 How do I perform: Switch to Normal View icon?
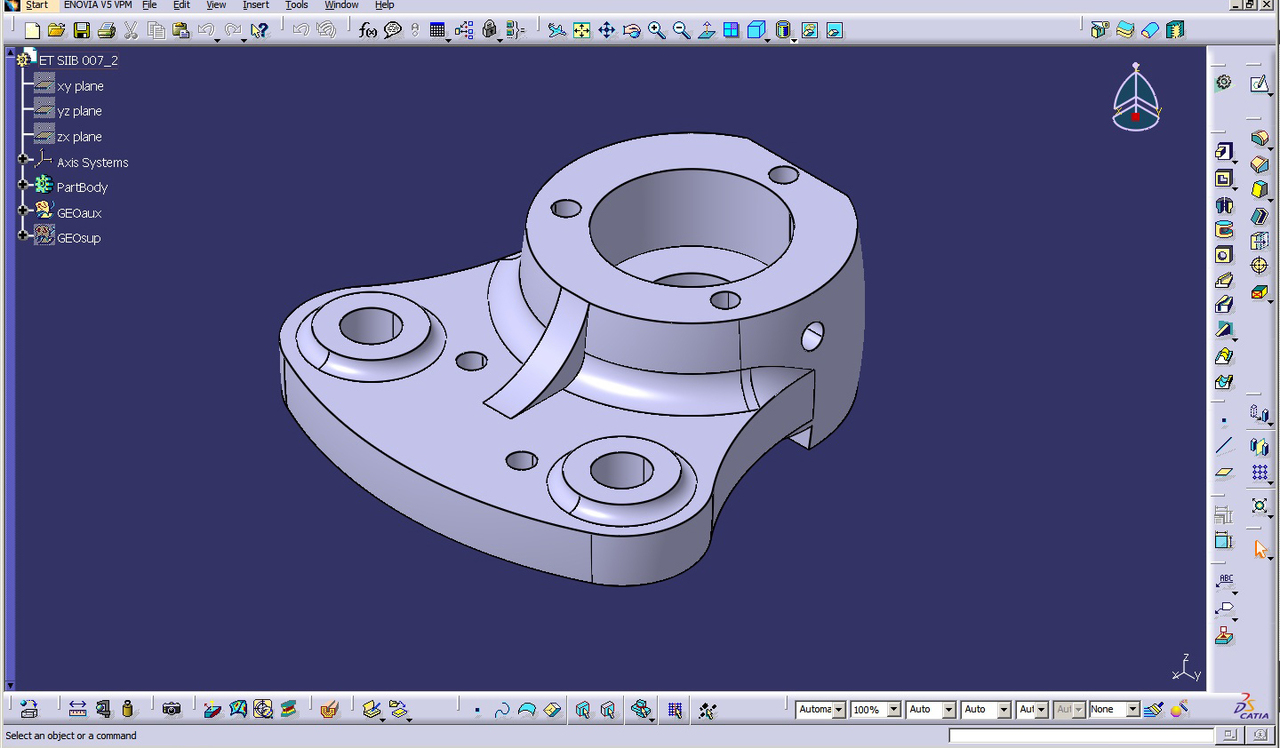point(707,31)
